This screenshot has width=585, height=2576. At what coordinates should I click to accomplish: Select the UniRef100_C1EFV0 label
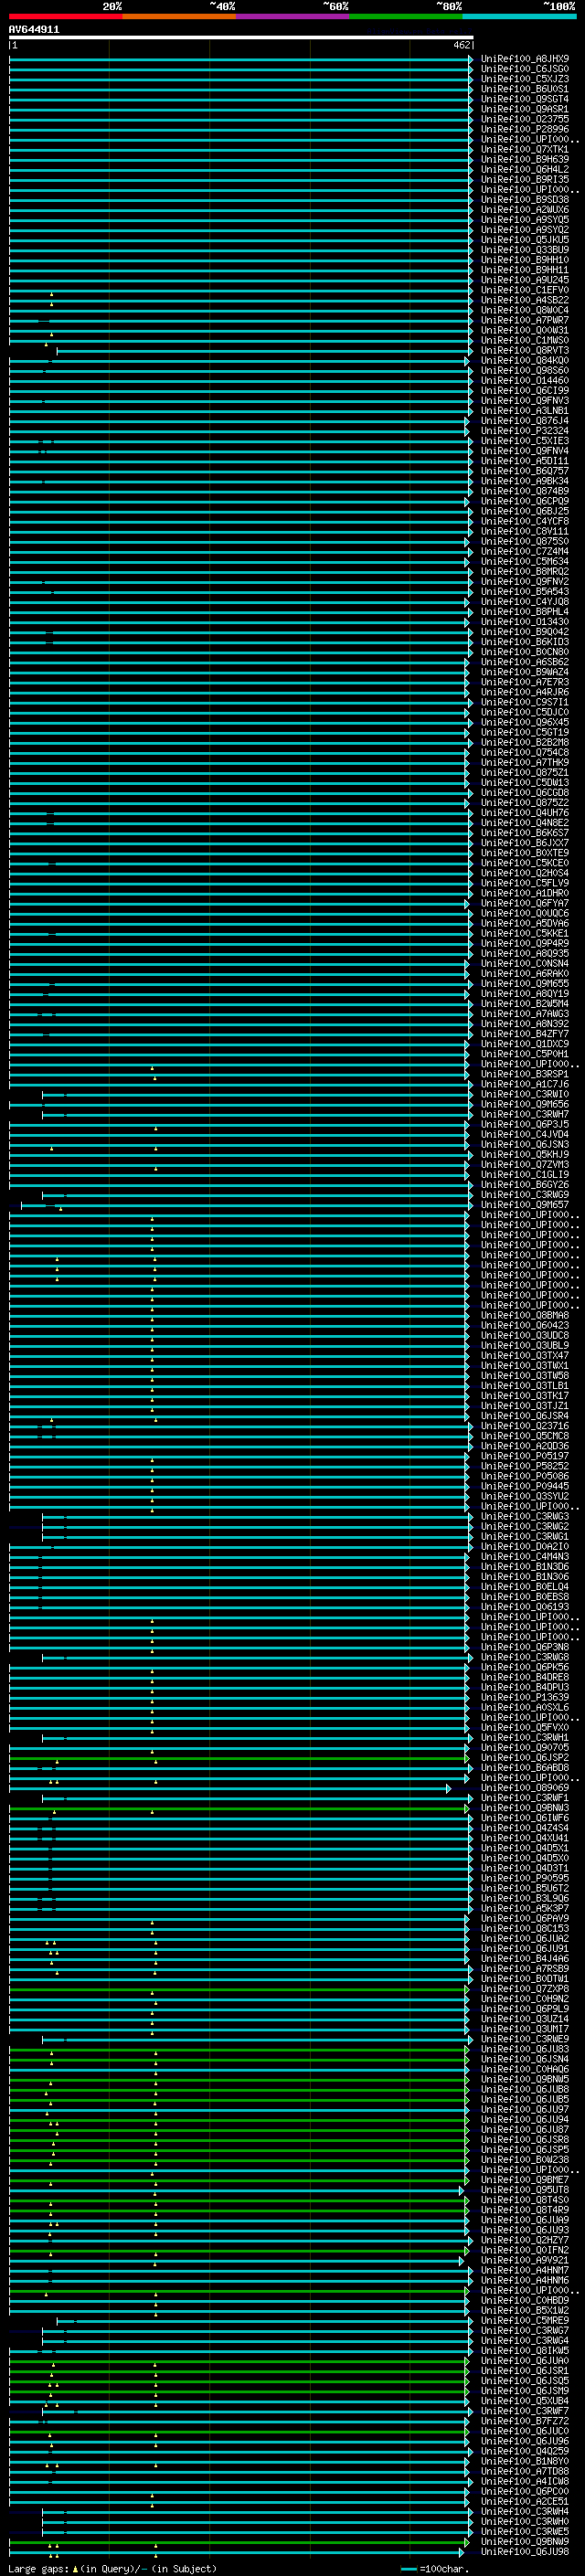coord(525,290)
